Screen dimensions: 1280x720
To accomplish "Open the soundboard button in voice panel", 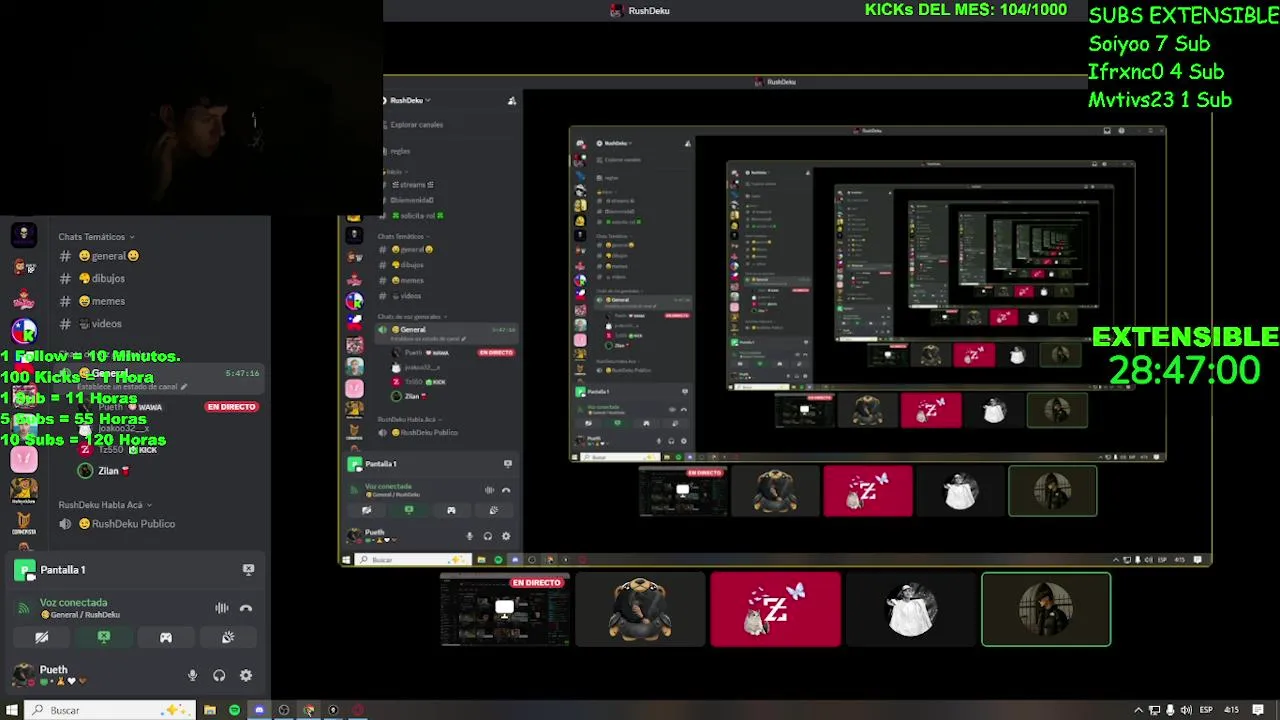I will click(x=228, y=637).
